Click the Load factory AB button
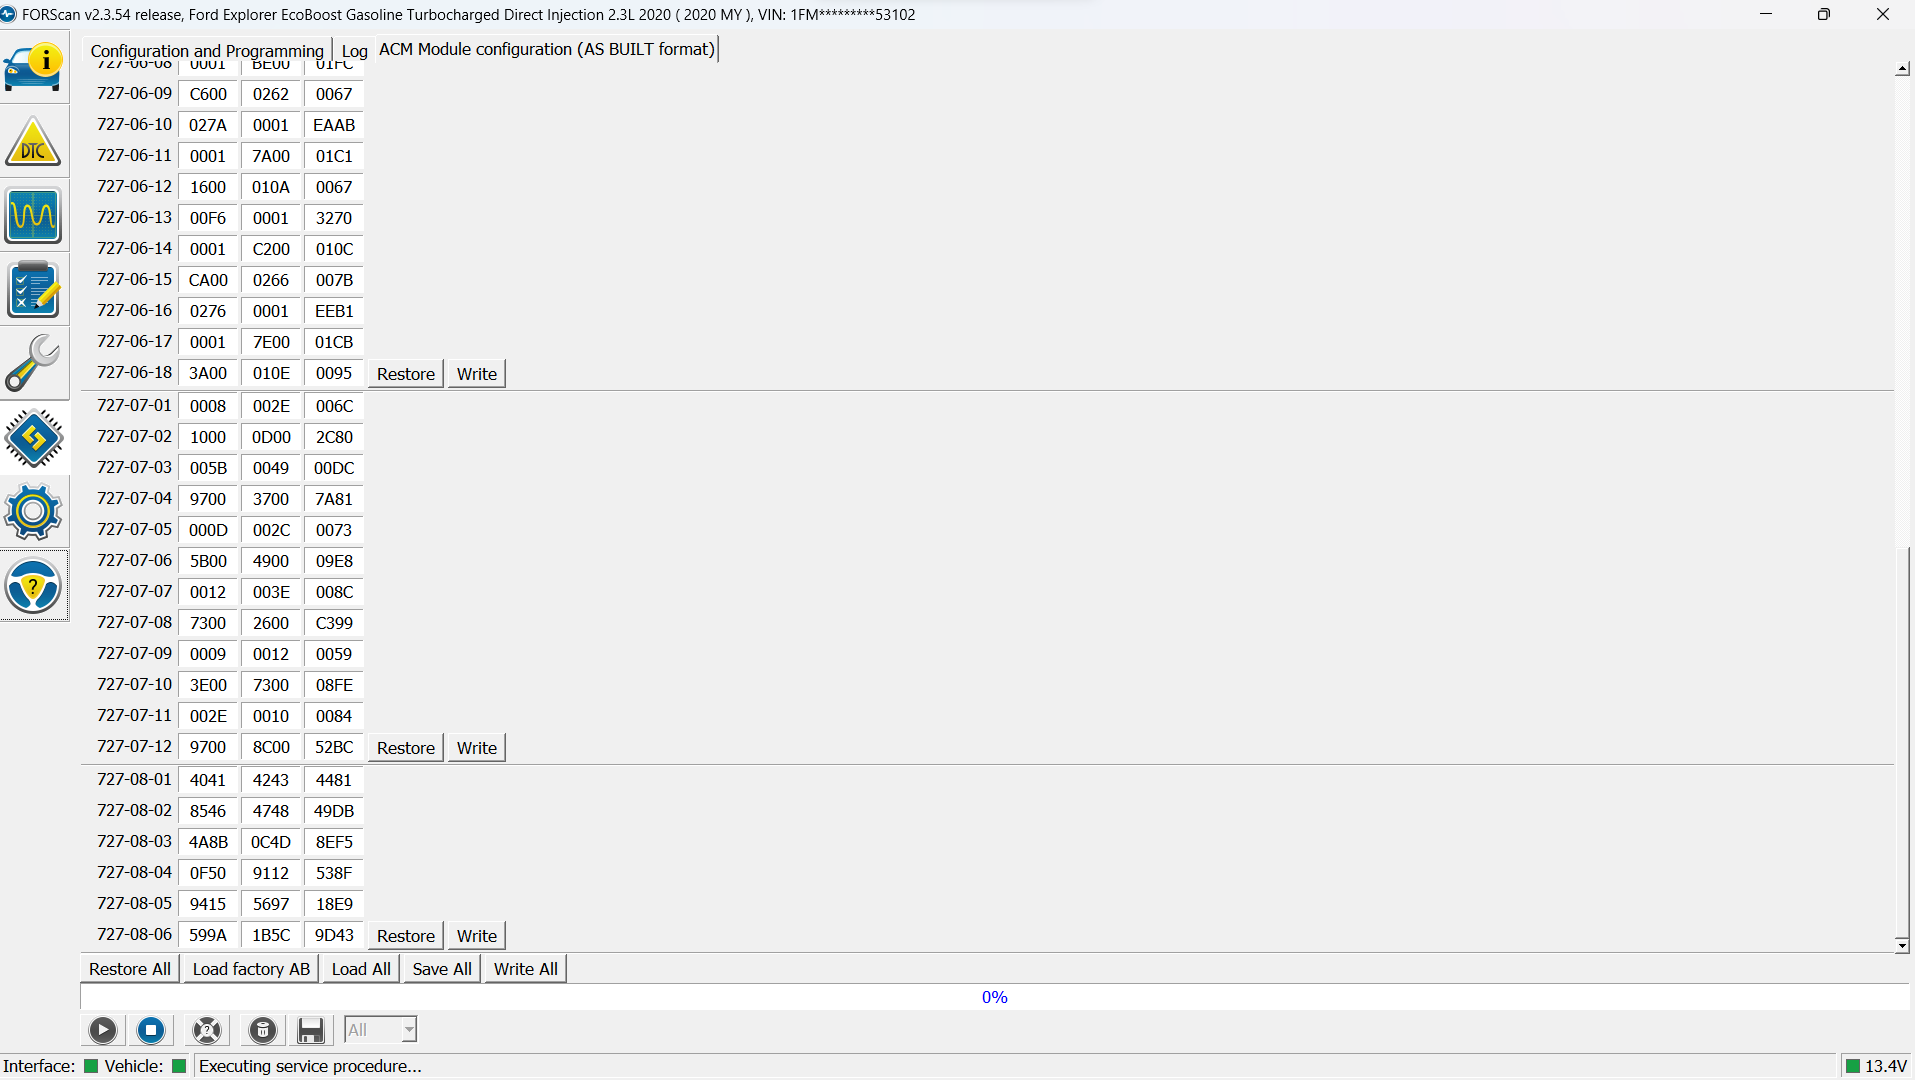The height and width of the screenshot is (1080, 1915). click(x=251, y=969)
